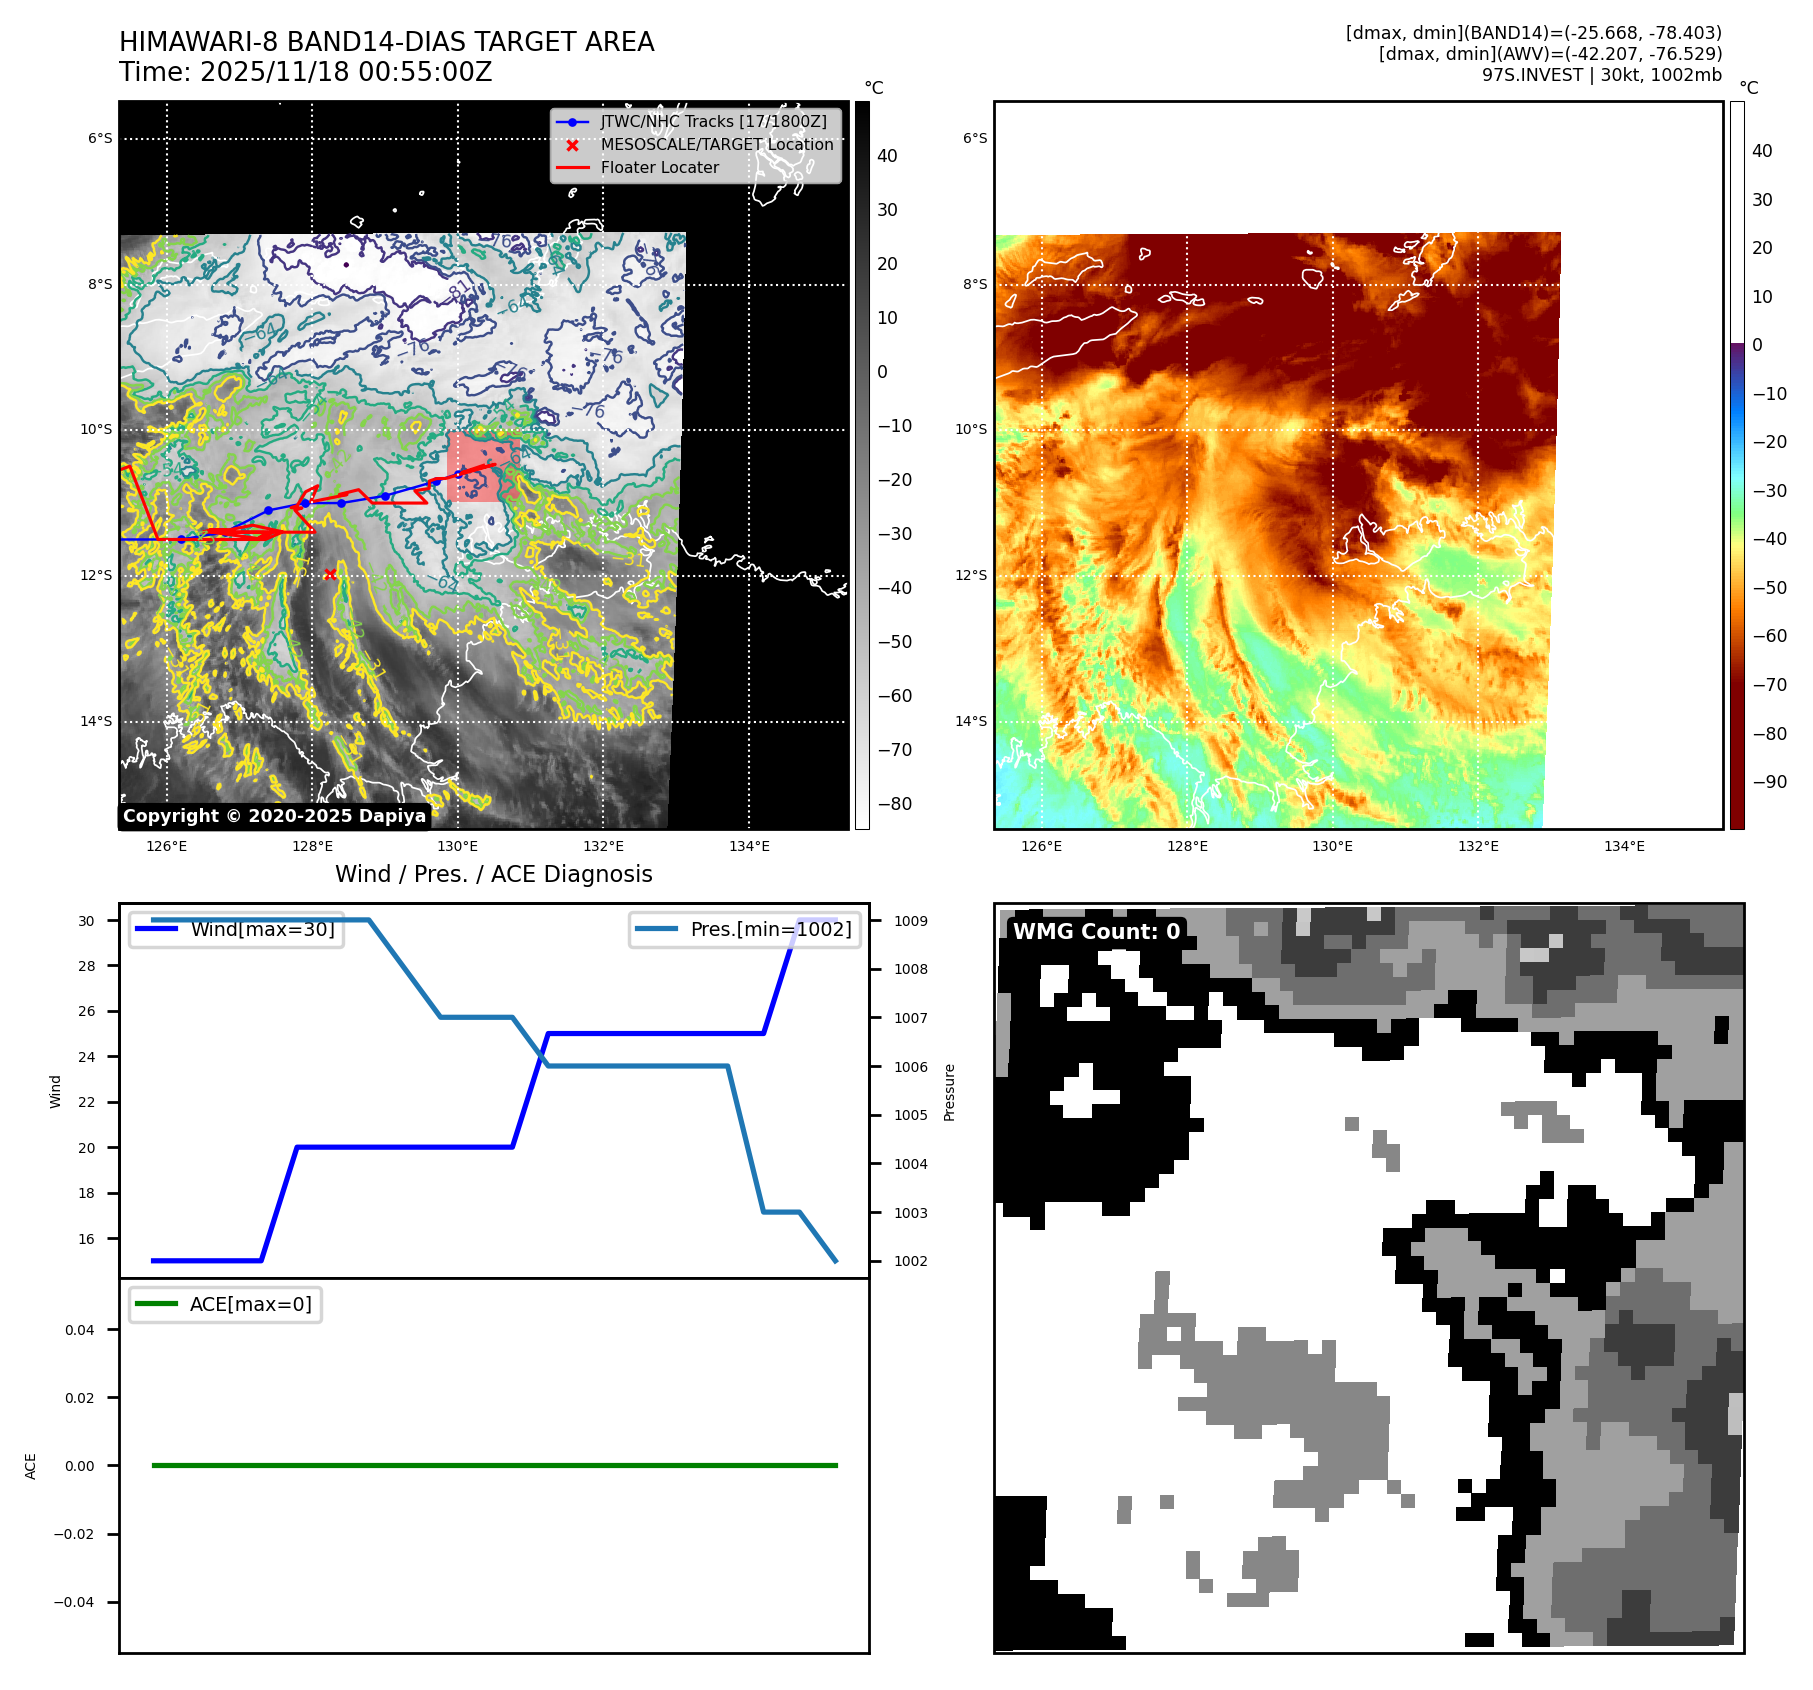The image size is (1813, 1690).
Task: Click the rainbow AWV temperature colorbar
Action: pyautogui.click(x=1737, y=465)
